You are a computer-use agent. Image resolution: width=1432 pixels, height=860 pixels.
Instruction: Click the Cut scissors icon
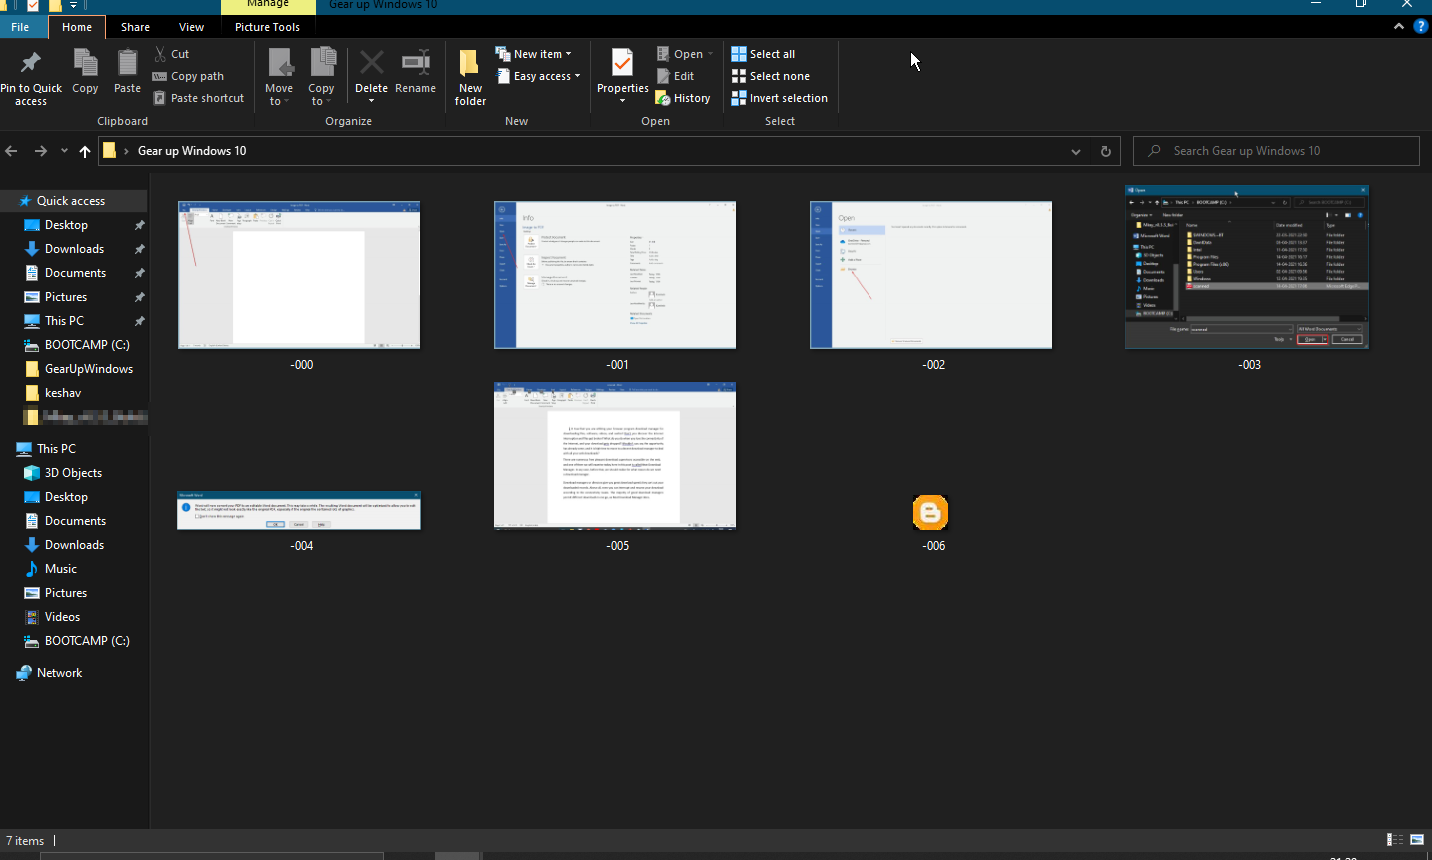[x=160, y=54]
